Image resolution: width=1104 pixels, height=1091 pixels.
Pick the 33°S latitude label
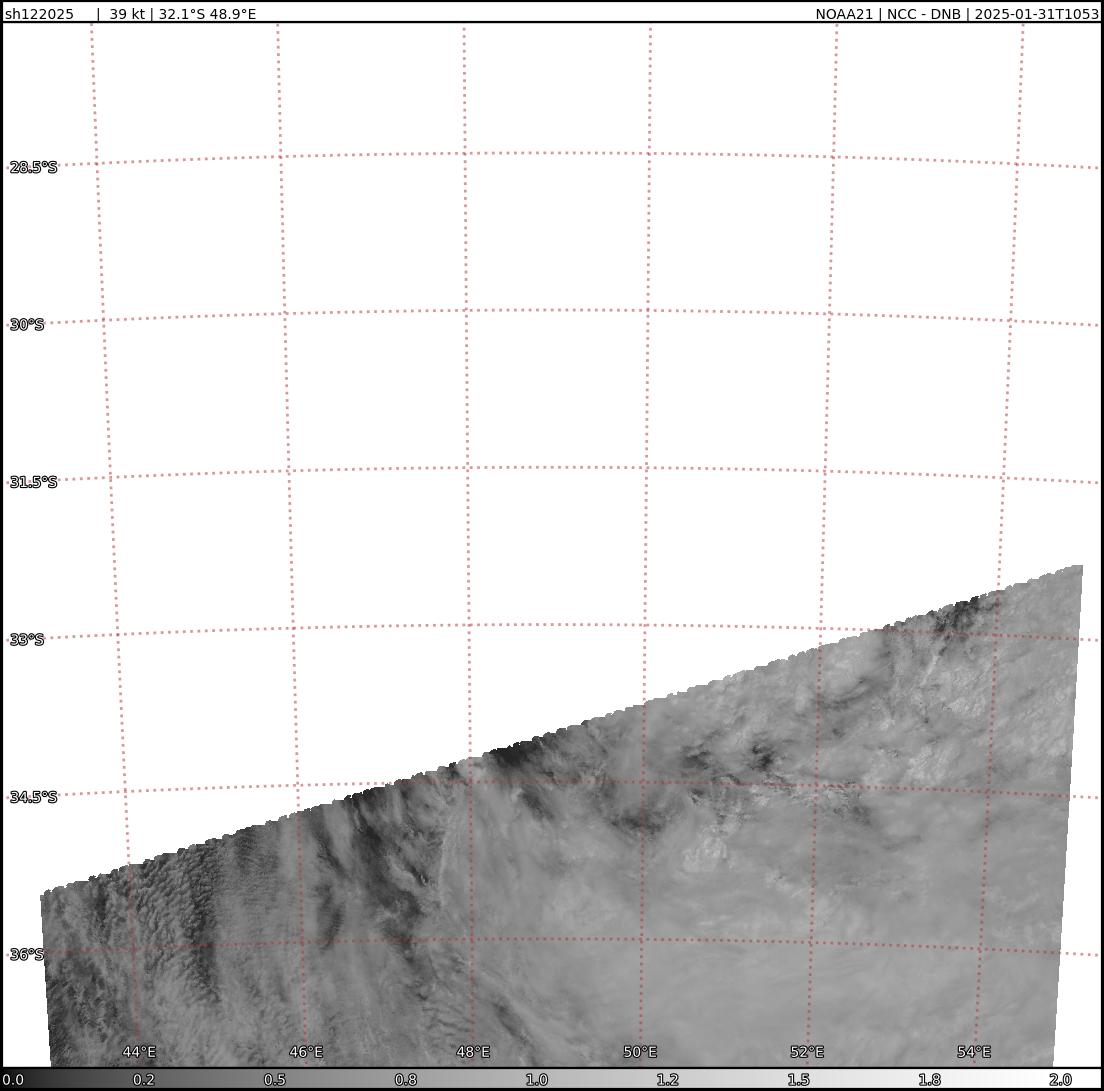tap(27, 640)
